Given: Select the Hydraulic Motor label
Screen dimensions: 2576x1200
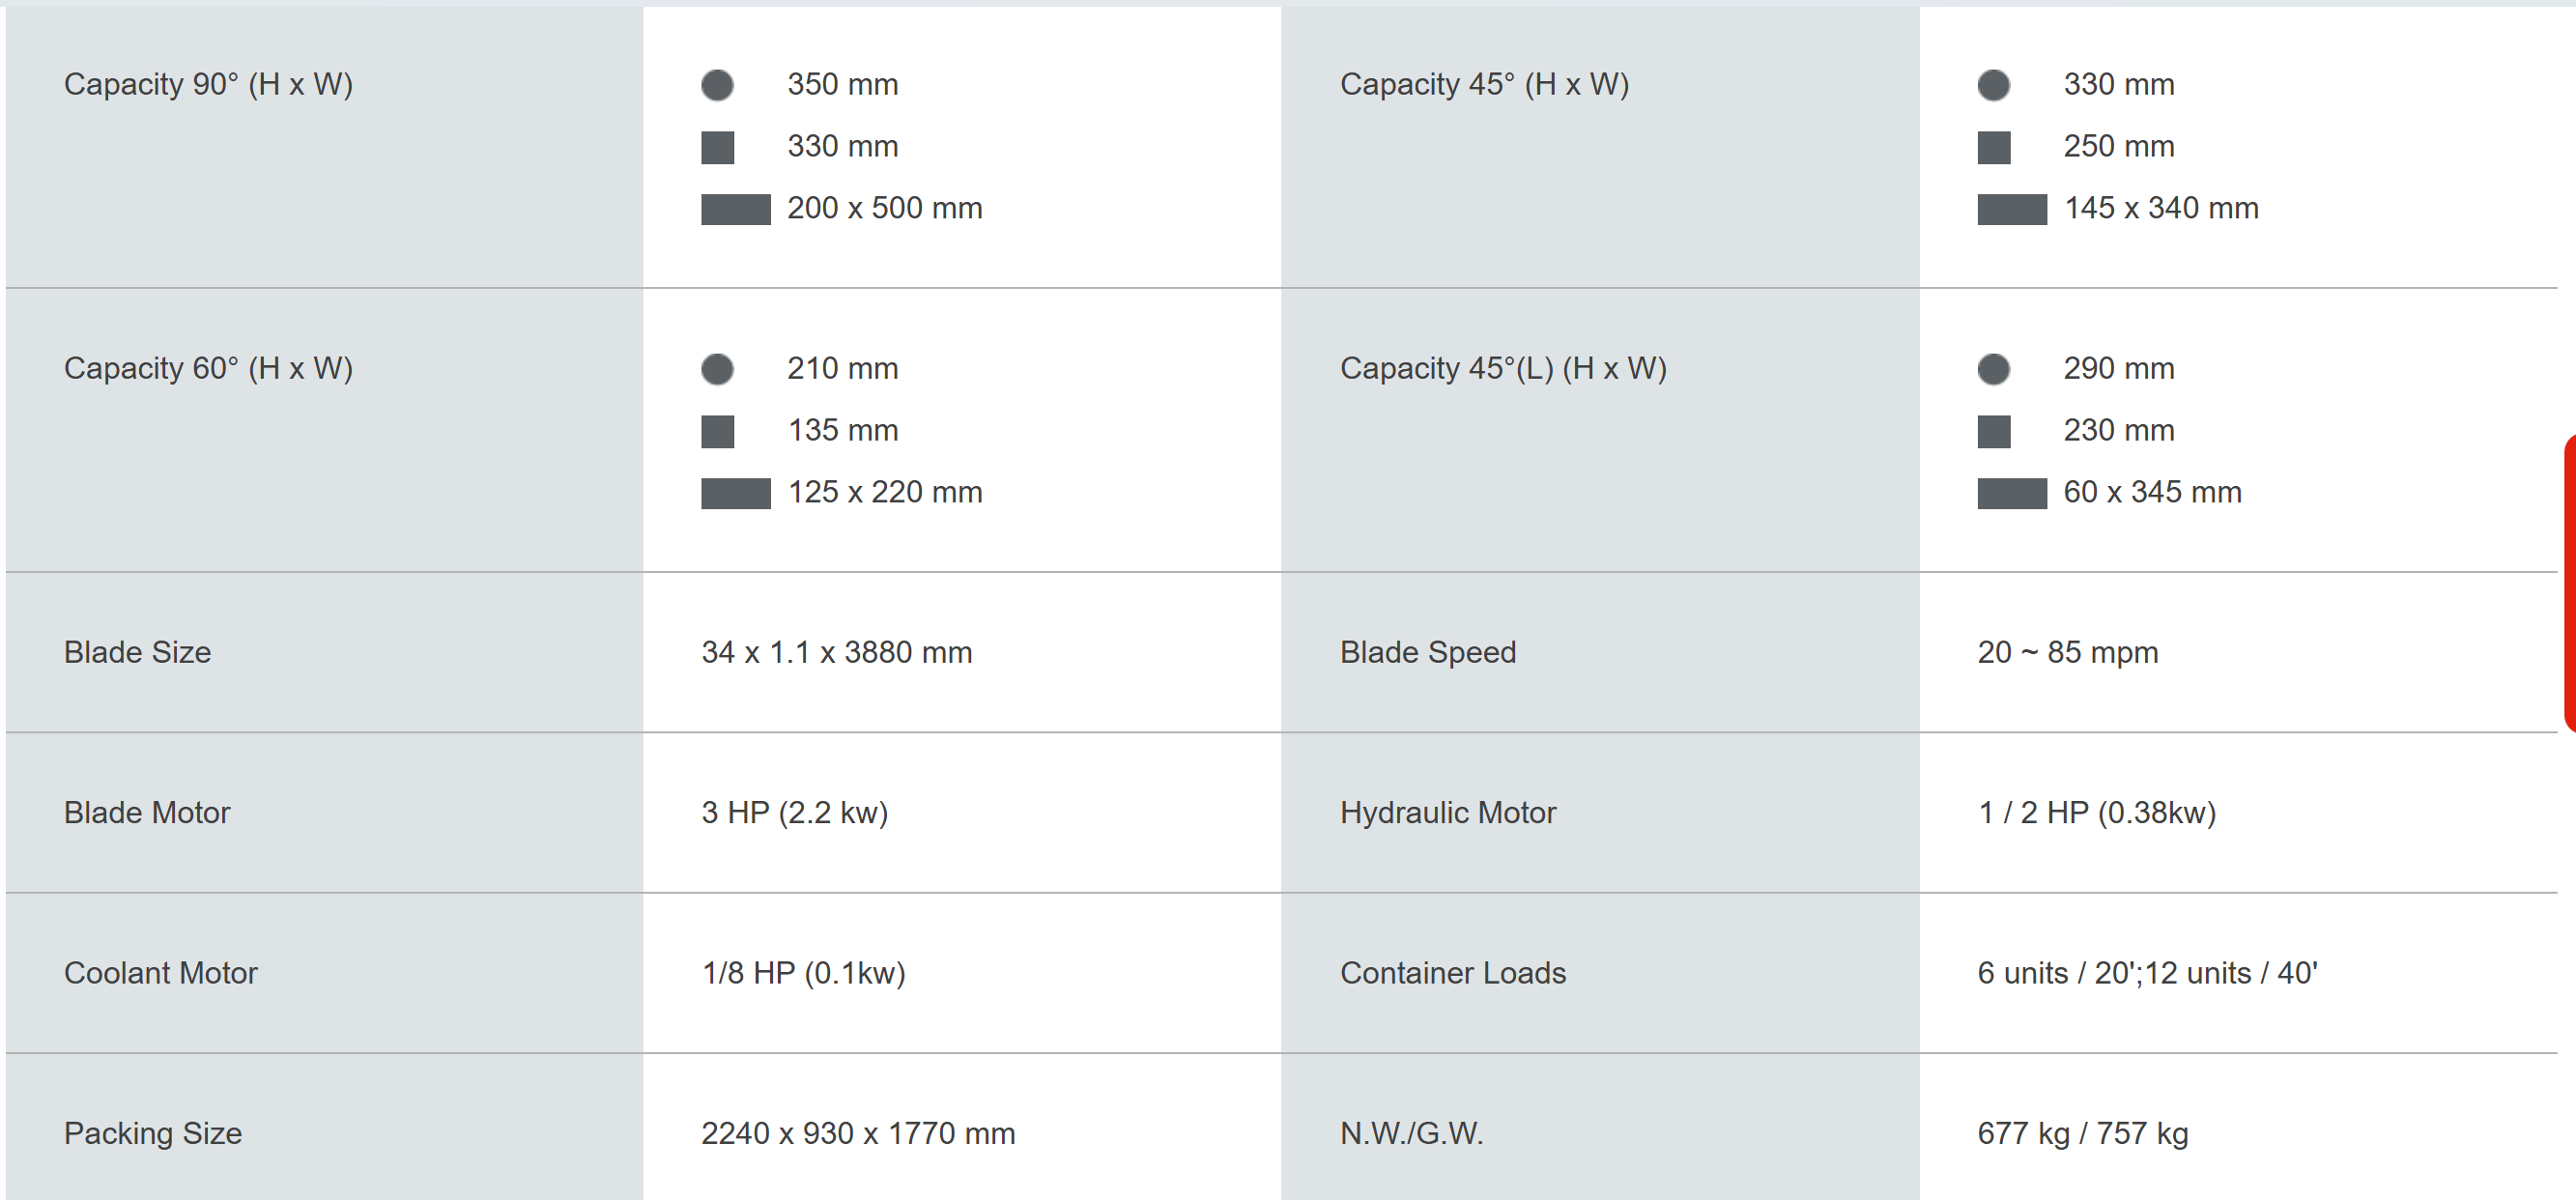Looking at the screenshot, I should 1447,812.
